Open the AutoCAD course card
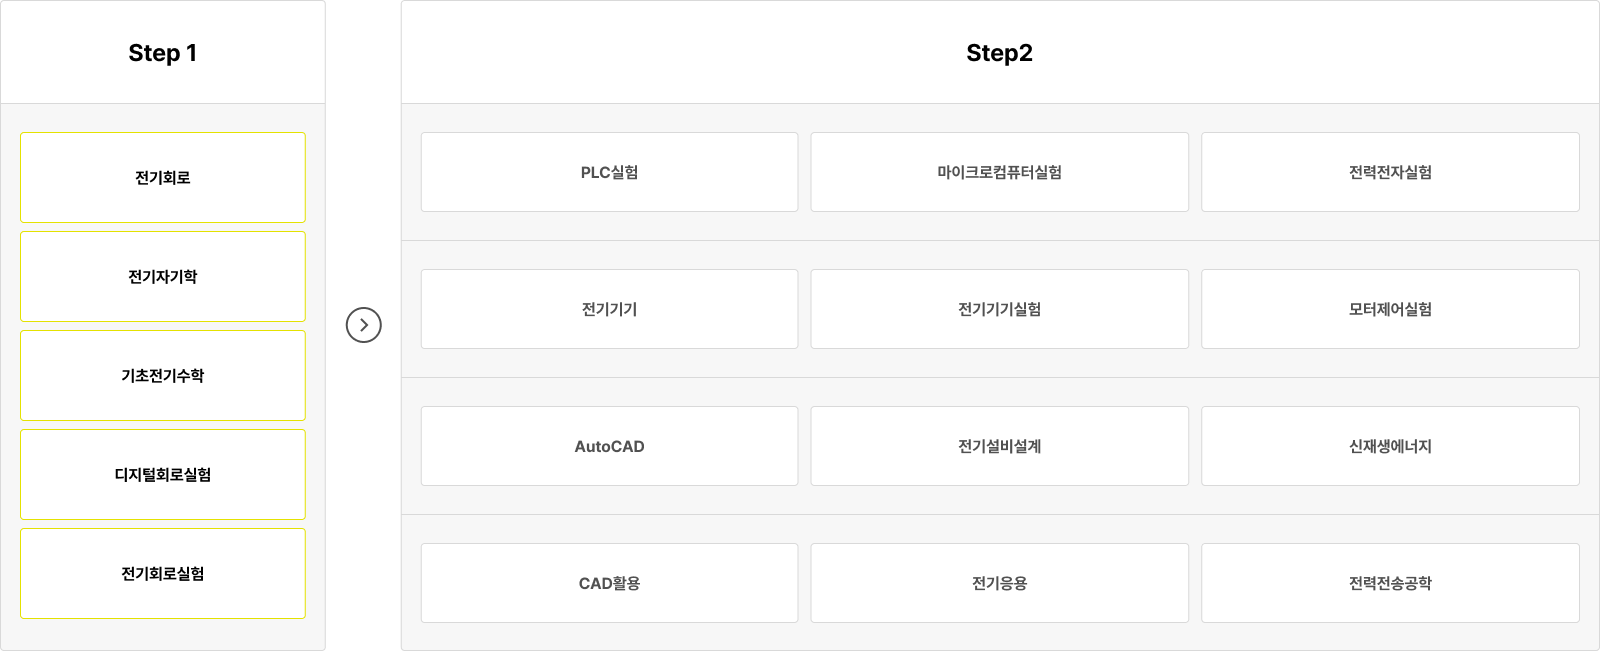 click(x=609, y=446)
